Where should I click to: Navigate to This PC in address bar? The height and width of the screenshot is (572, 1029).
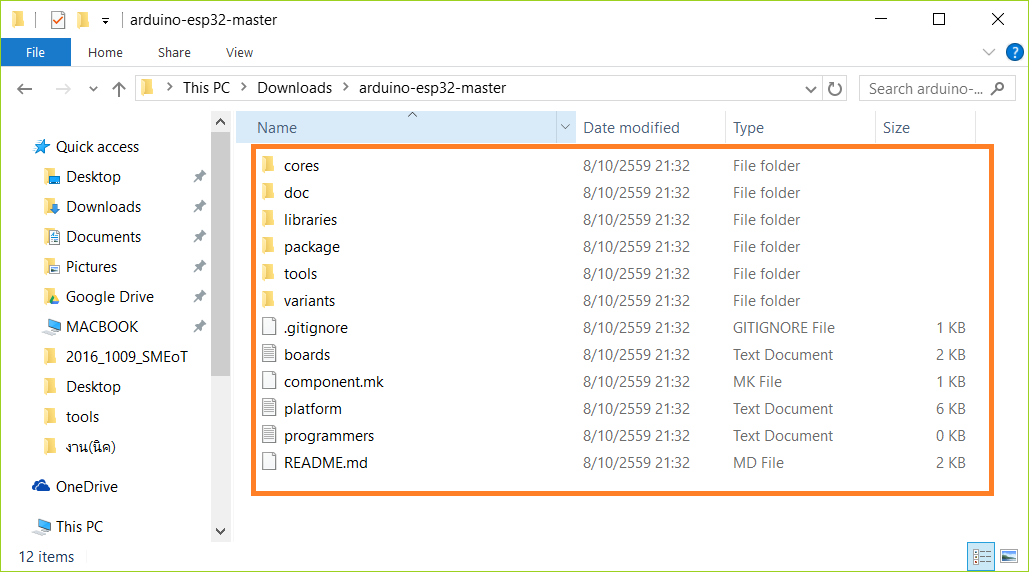[206, 87]
